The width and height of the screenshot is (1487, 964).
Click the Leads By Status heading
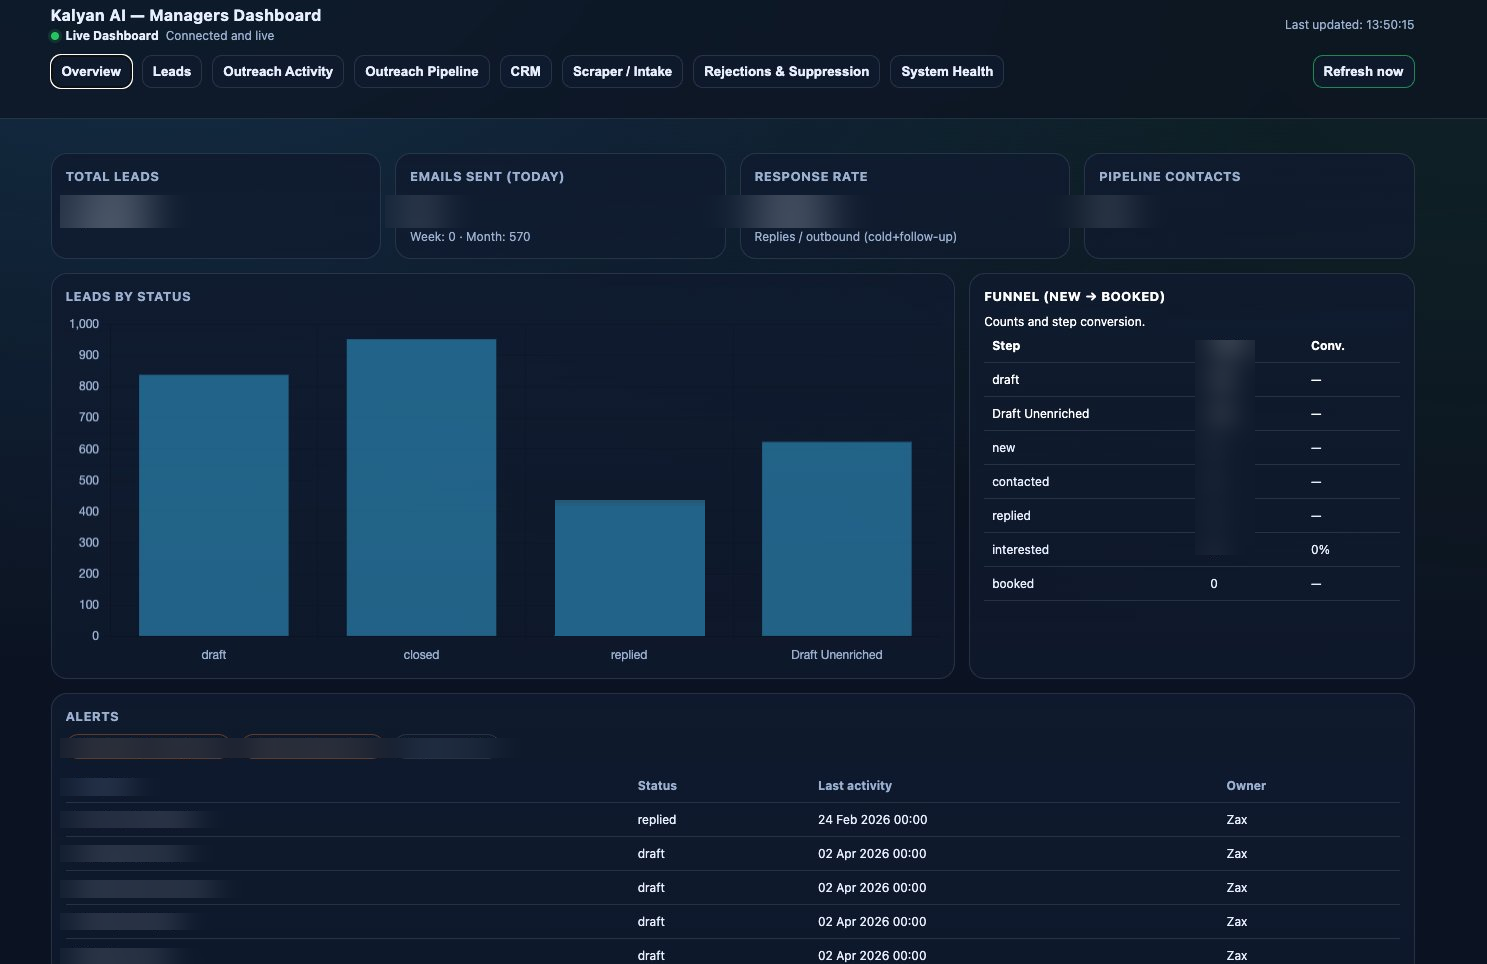[x=128, y=297]
